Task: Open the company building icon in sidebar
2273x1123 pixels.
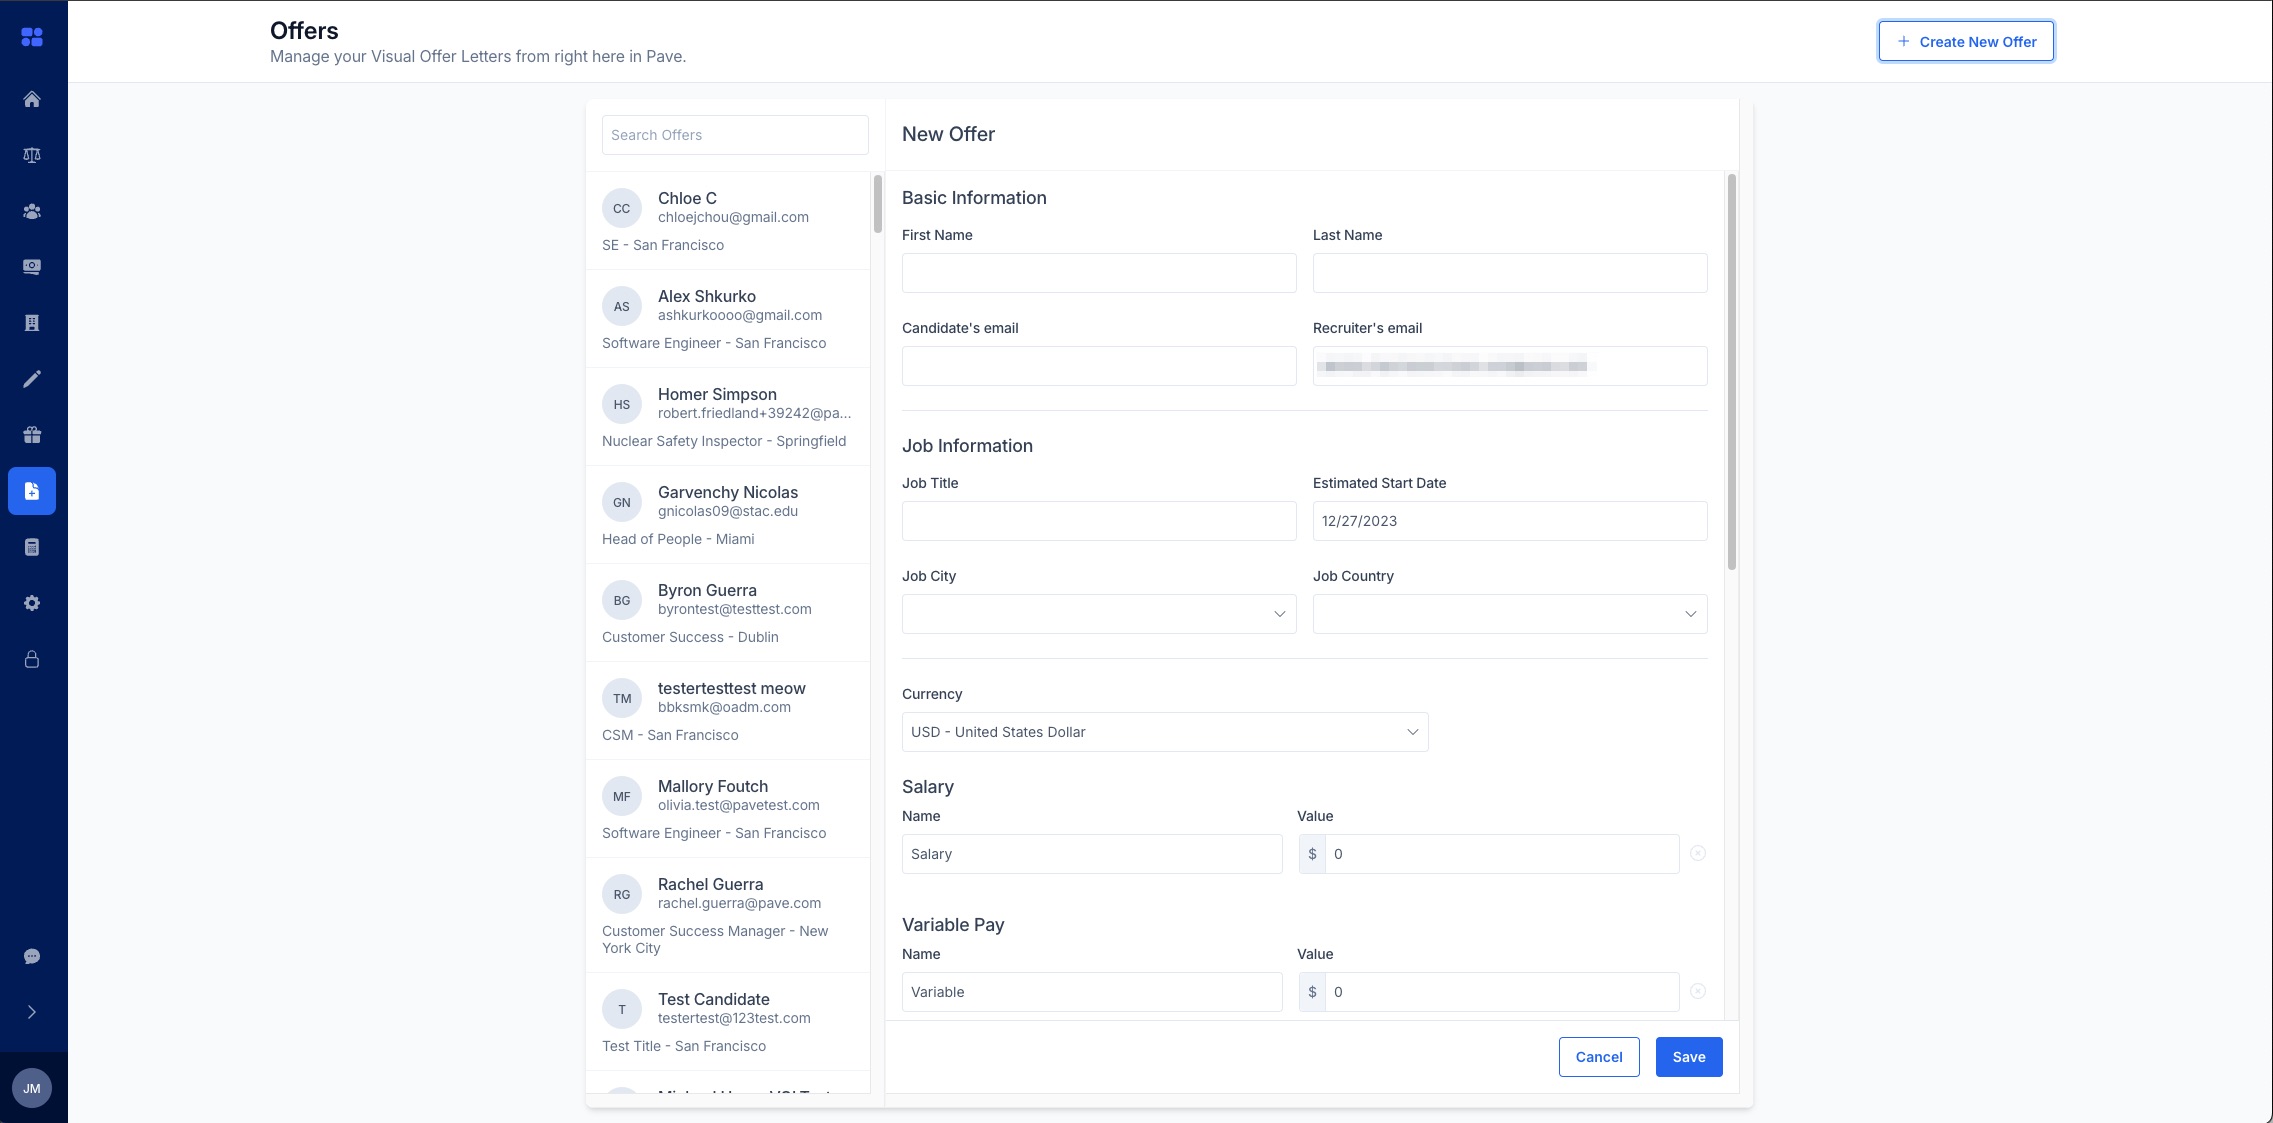Action: [x=32, y=322]
